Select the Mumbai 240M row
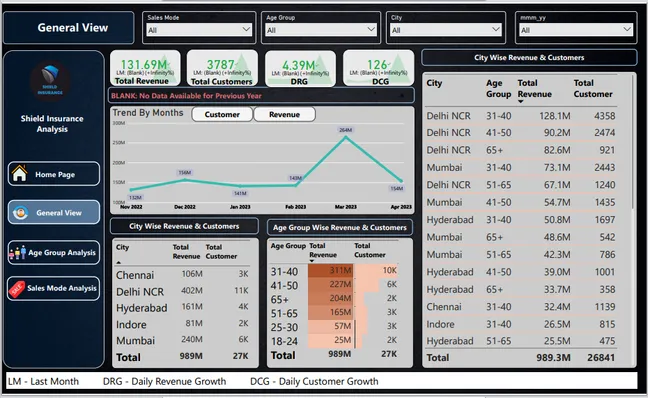 point(182,340)
